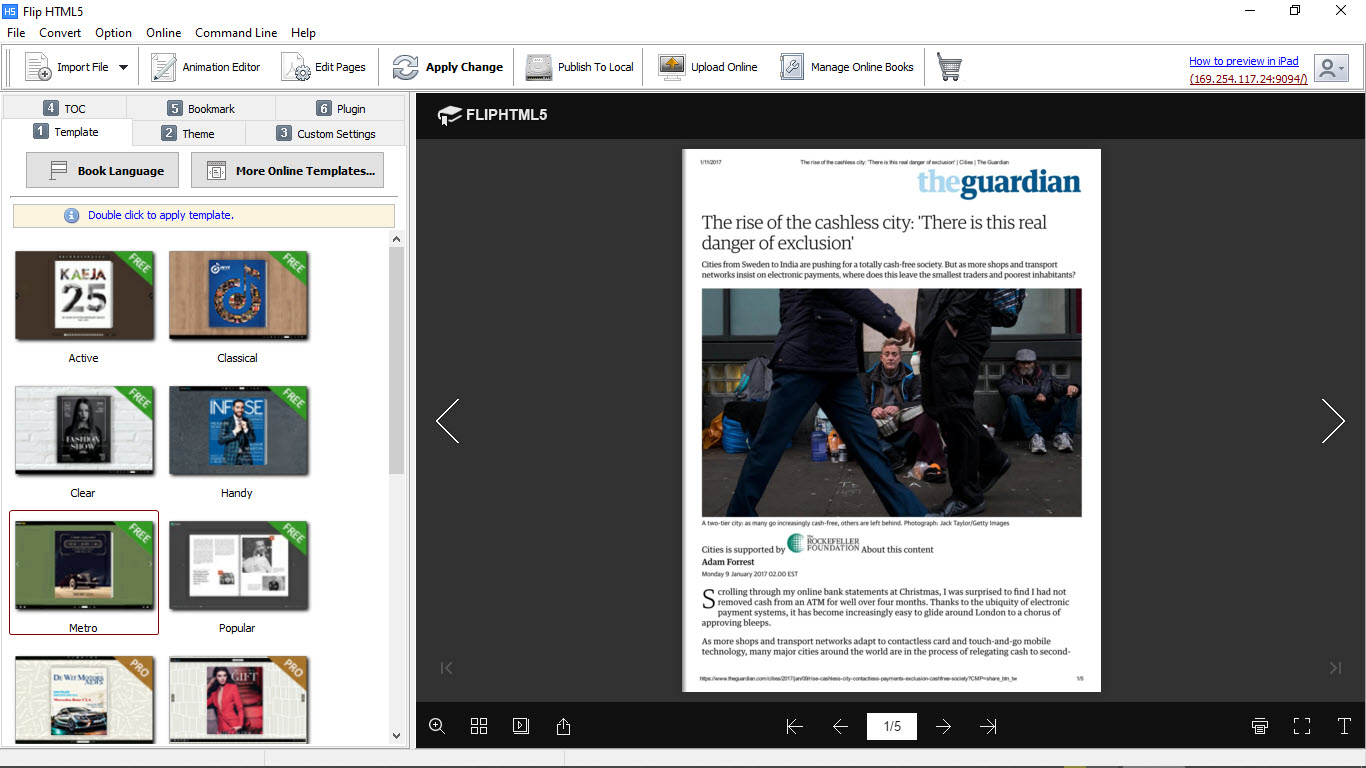Open the Command Line menu

click(x=236, y=33)
